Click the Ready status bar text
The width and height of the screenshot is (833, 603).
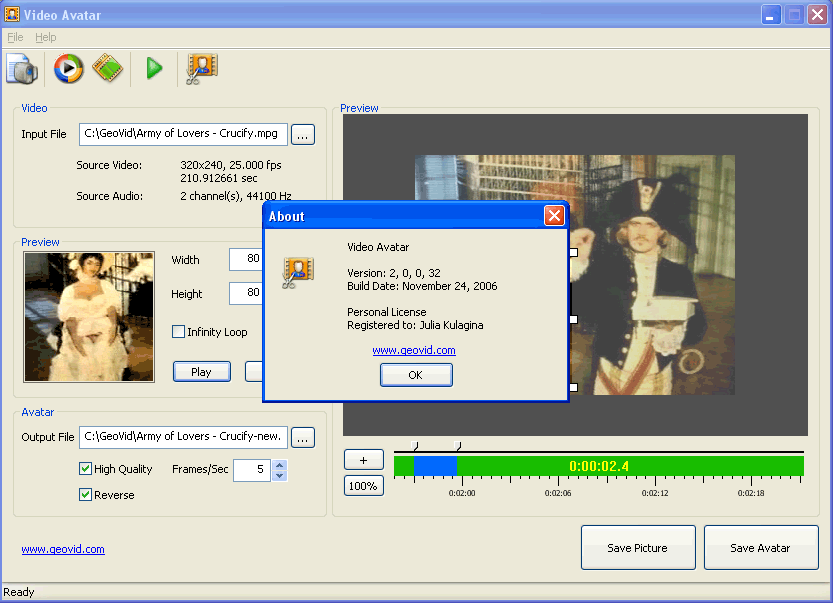[19, 592]
